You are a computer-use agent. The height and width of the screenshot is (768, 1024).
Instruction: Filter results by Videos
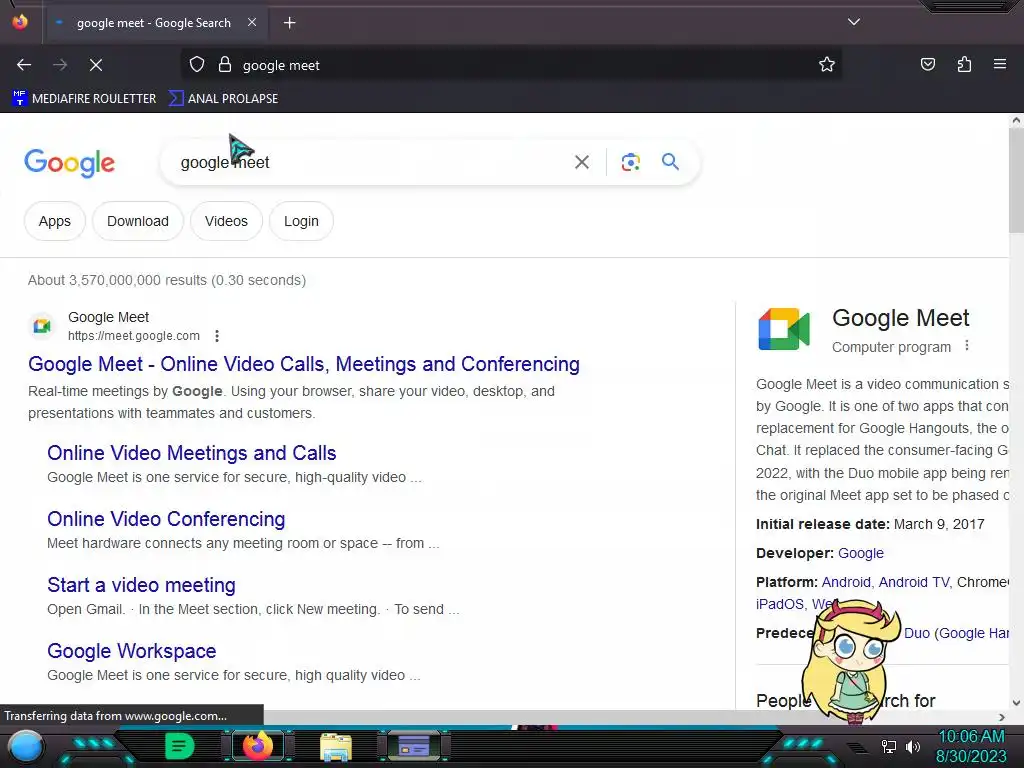[226, 221]
